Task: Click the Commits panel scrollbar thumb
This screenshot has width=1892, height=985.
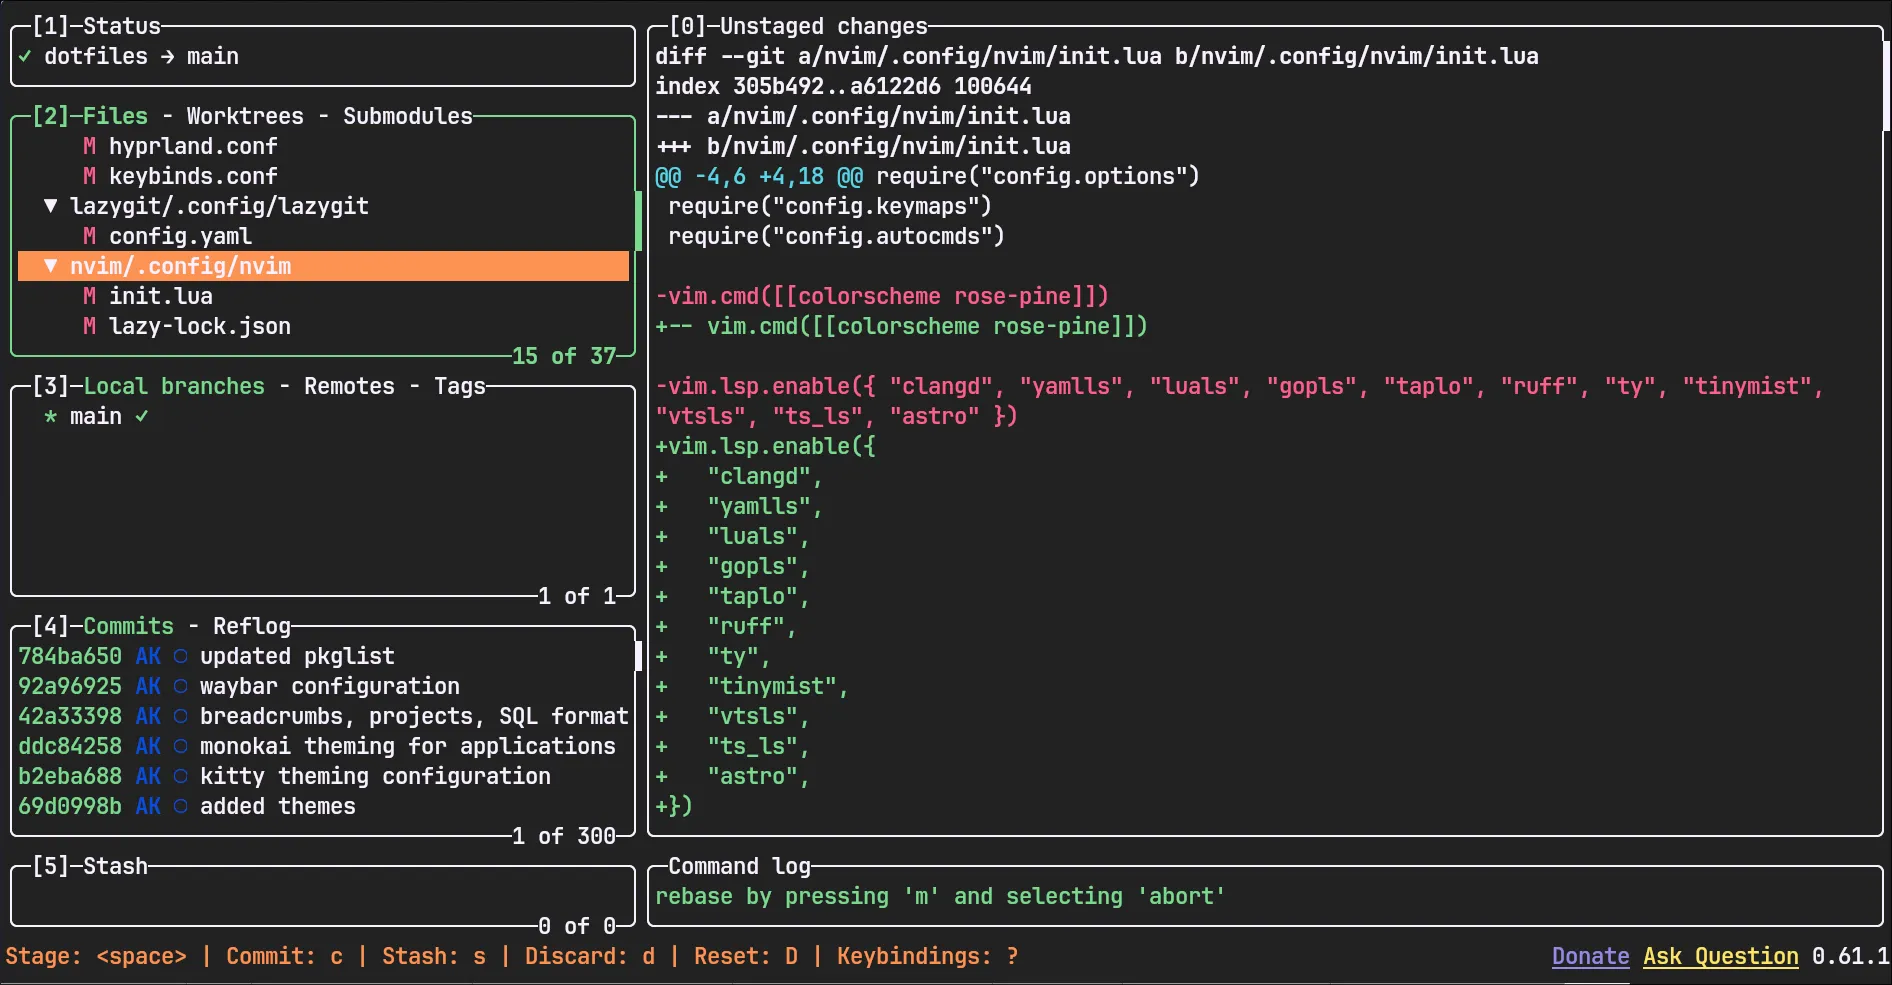Action: click(638, 656)
